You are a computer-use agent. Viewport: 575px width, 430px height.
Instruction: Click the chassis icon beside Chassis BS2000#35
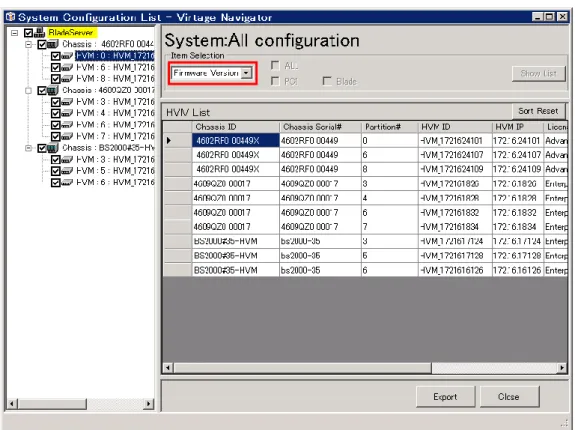pyautogui.click(x=53, y=148)
